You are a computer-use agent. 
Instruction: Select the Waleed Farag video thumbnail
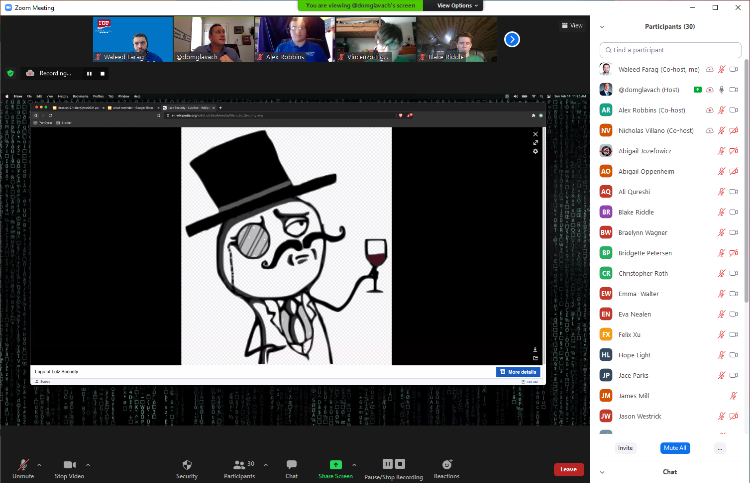(x=133, y=39)
